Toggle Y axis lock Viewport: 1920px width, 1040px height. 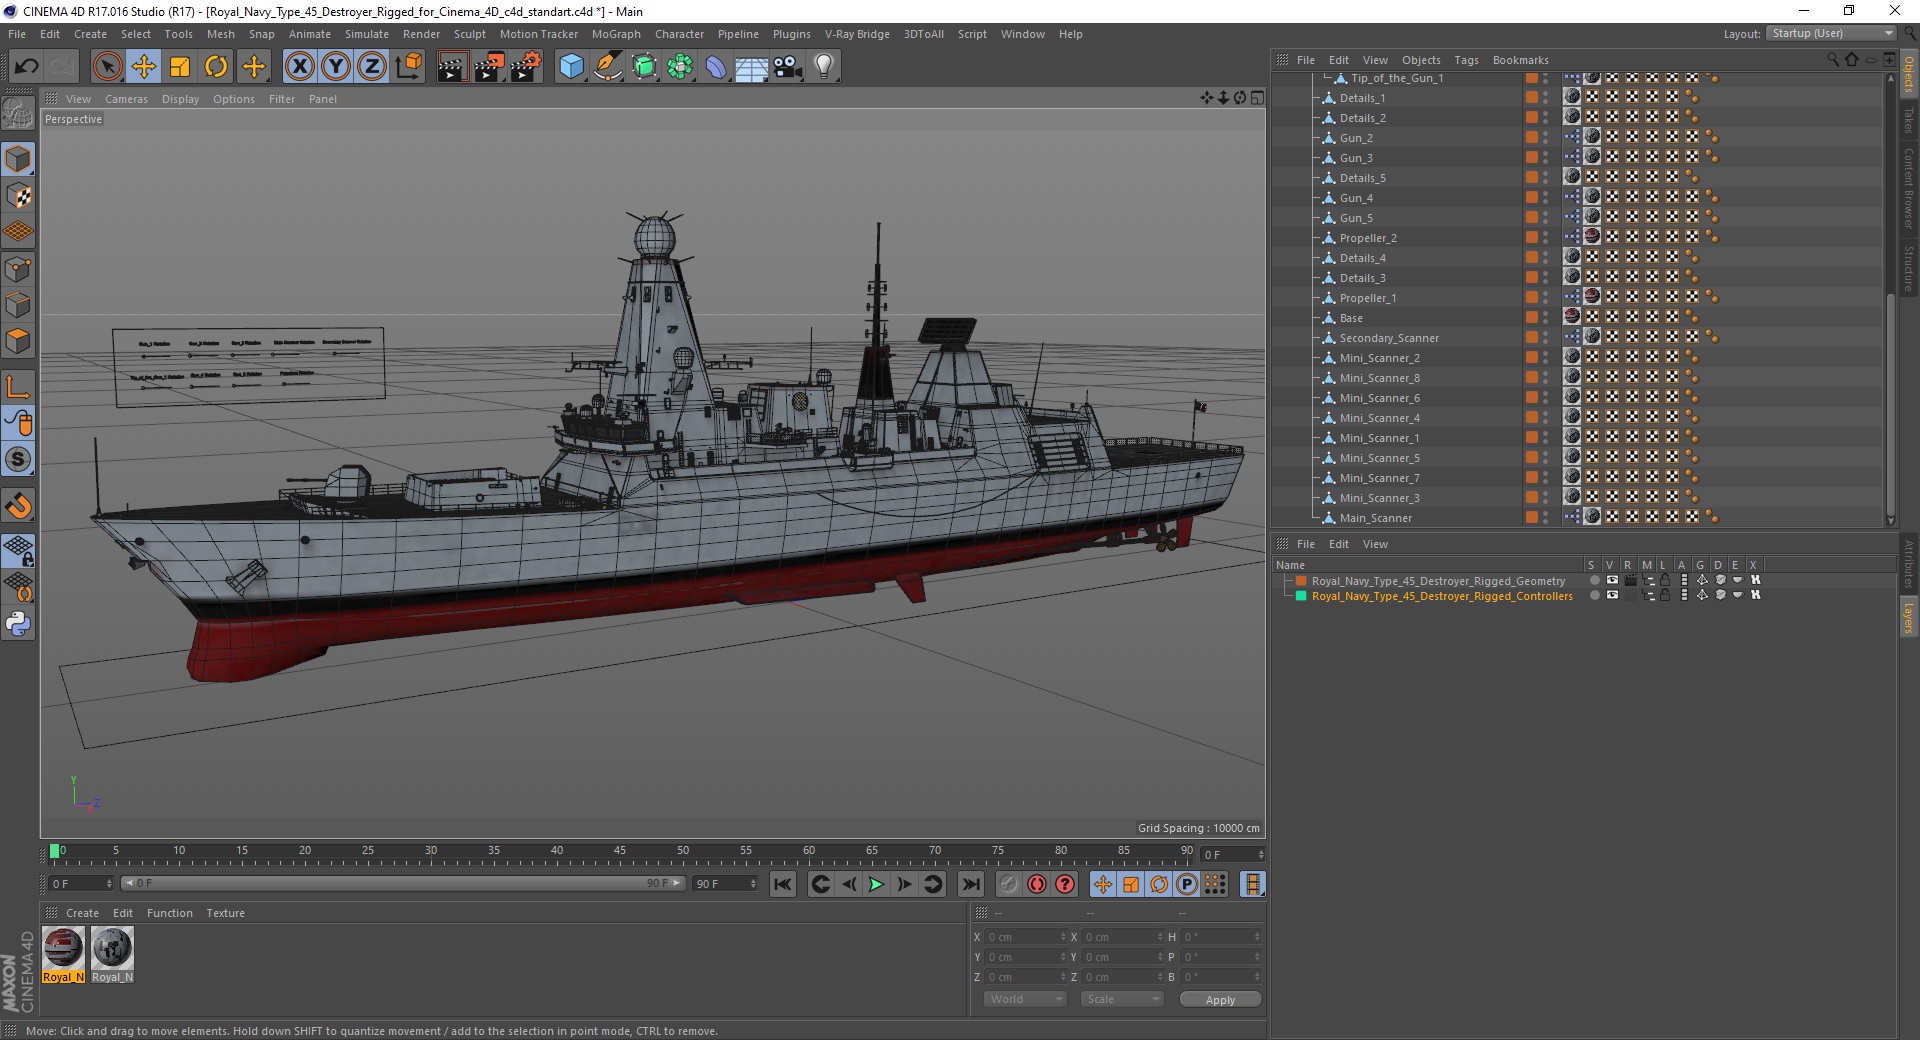tap(336, 67)
